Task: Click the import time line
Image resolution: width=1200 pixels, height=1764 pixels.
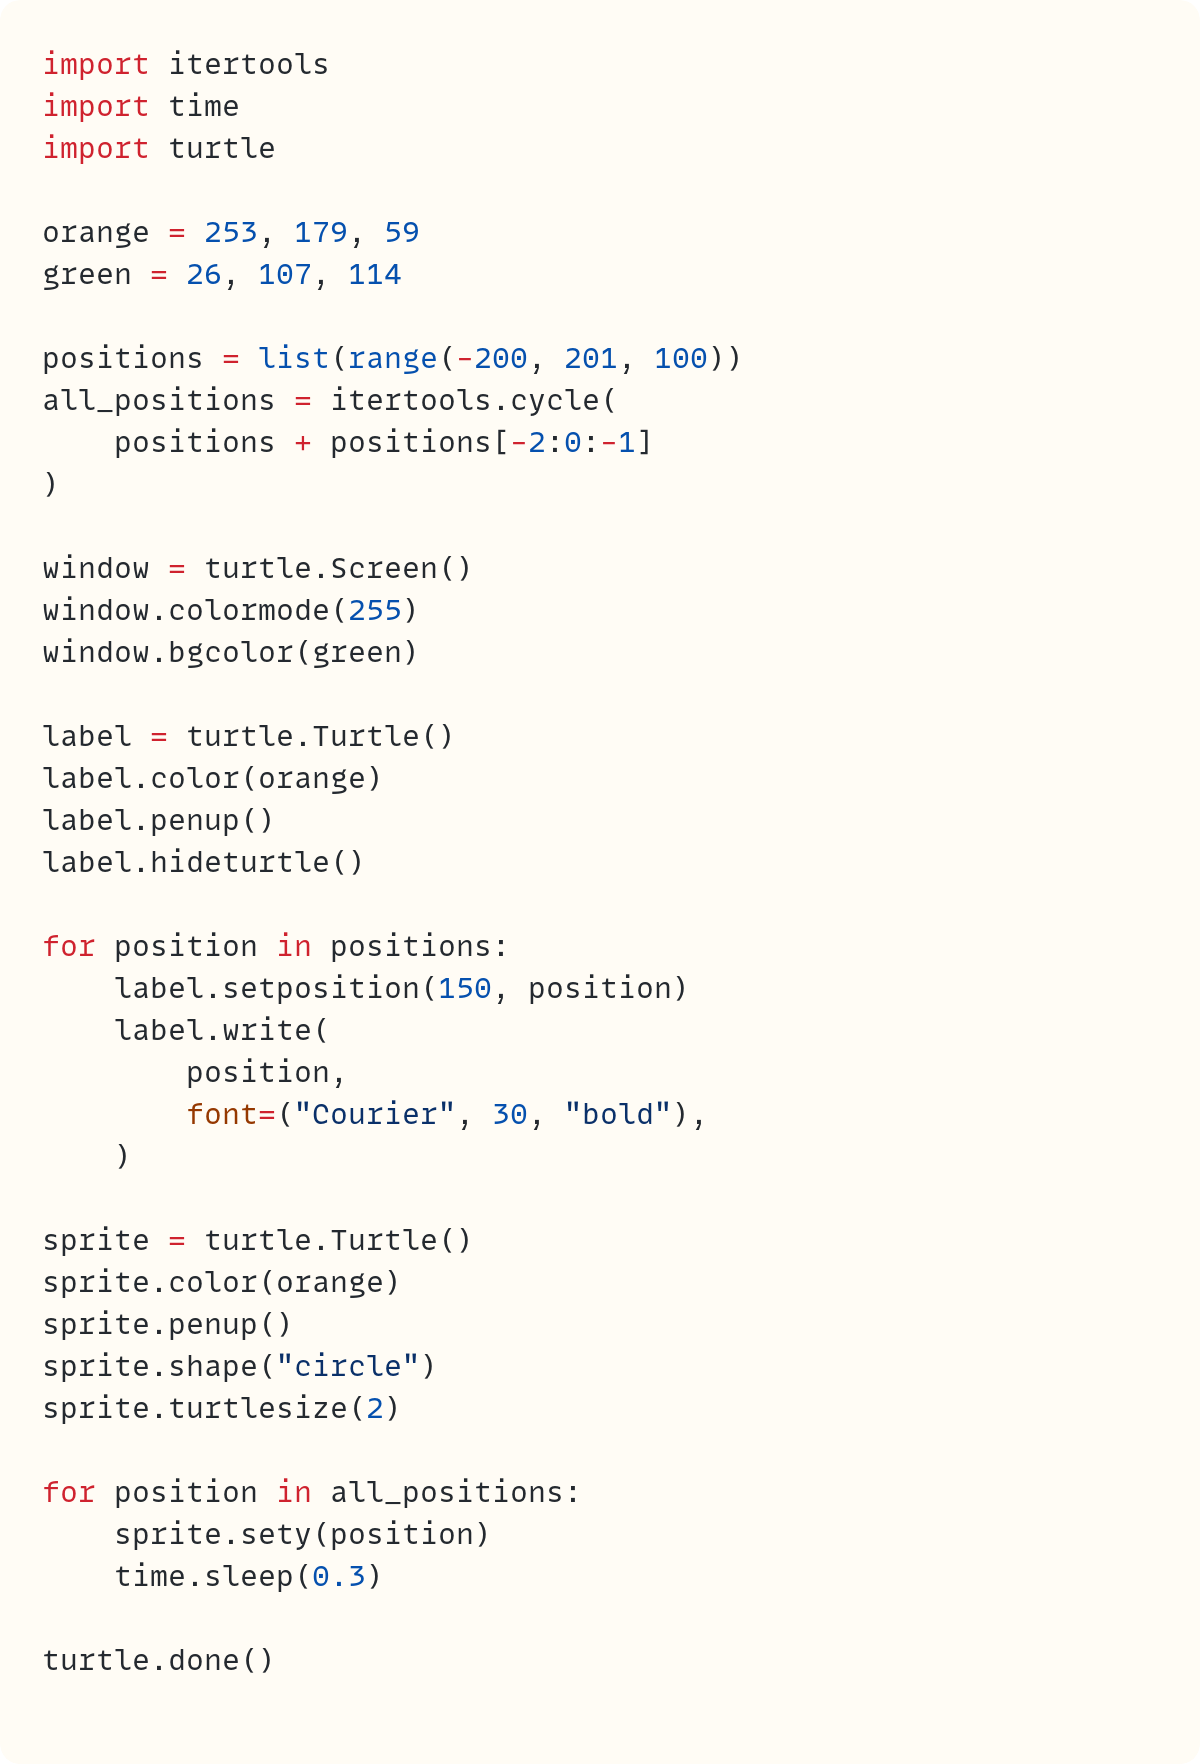Action: [x=140, y=106]
